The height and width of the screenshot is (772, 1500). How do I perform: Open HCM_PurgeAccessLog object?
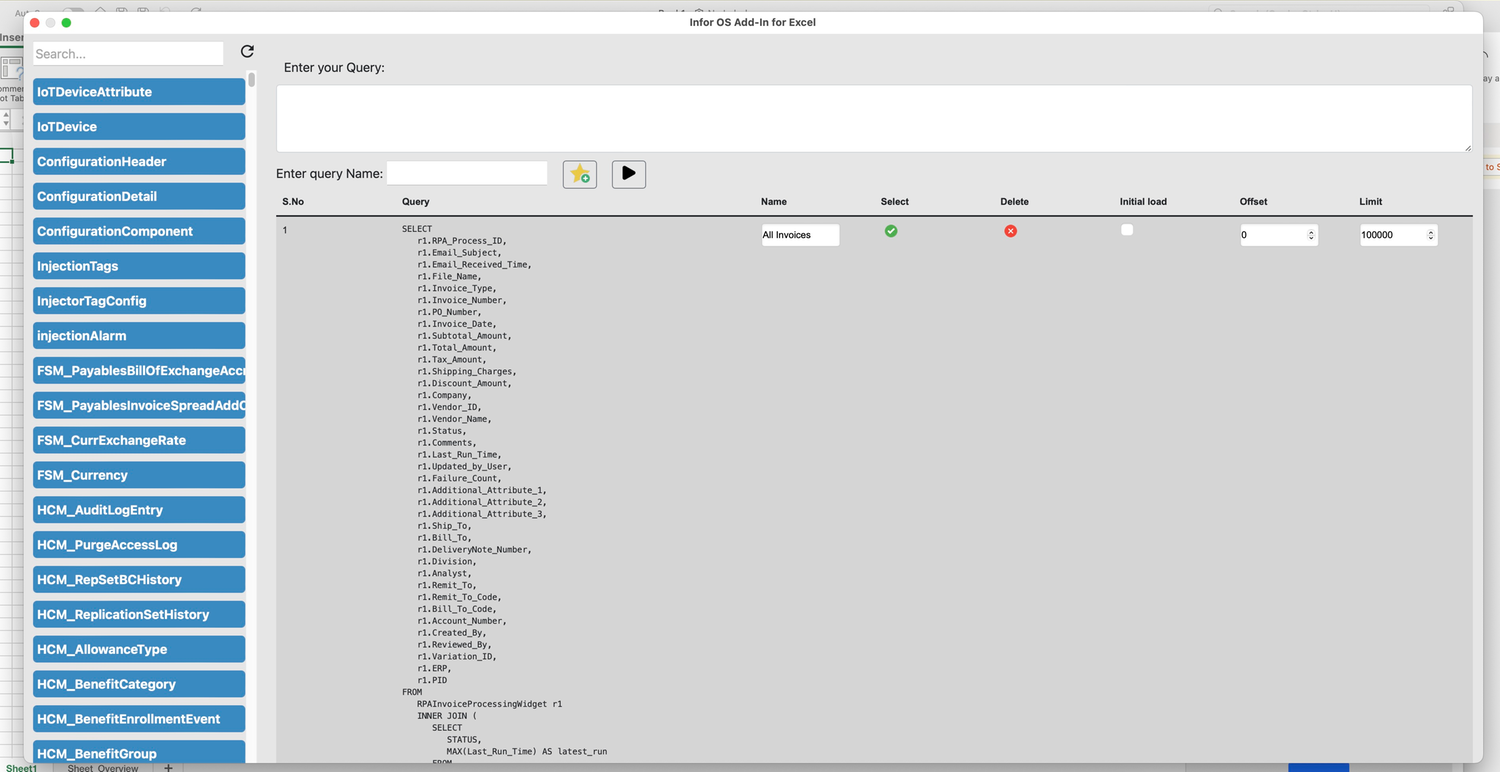(x=139, y=545)
